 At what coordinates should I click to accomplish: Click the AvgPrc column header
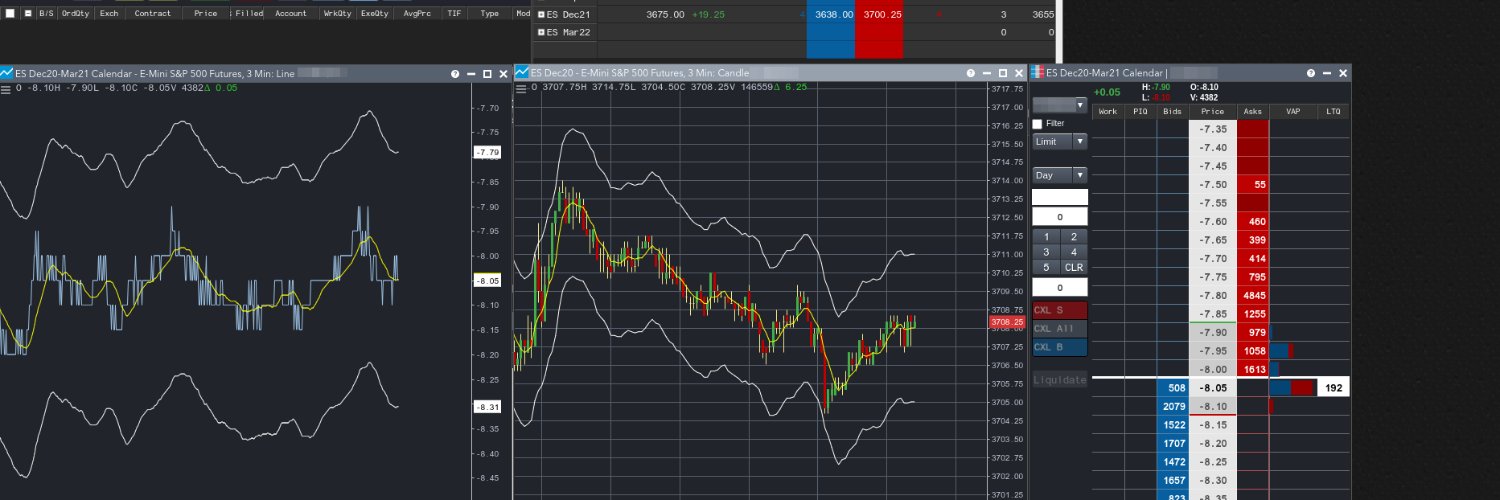click(417, 14)
